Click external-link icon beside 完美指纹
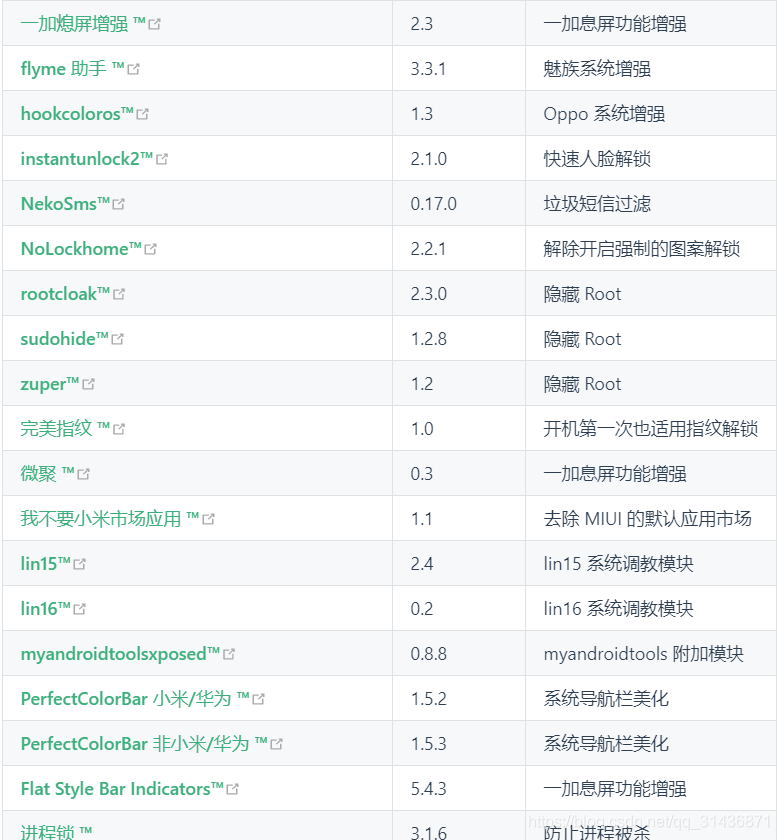The height and width of the screenshot is (840, 779). point(119,429)
